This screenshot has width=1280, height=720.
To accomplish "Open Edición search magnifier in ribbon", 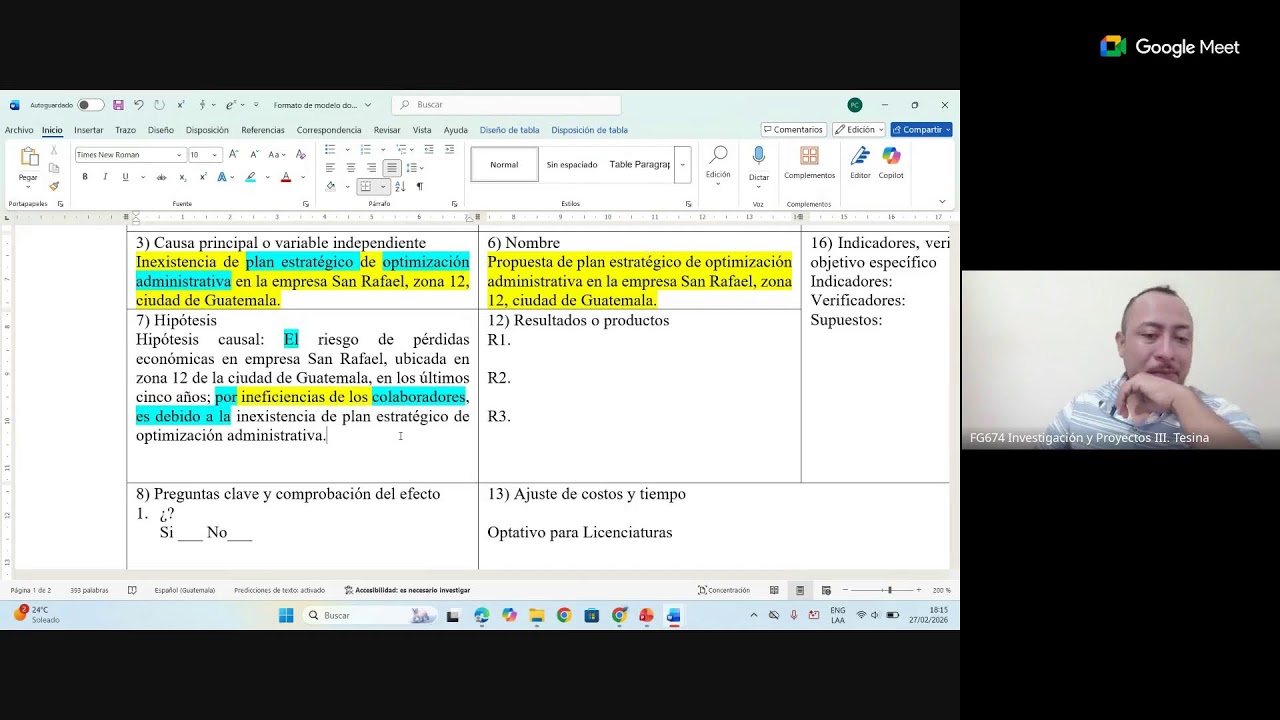I will tap(718, 156).
